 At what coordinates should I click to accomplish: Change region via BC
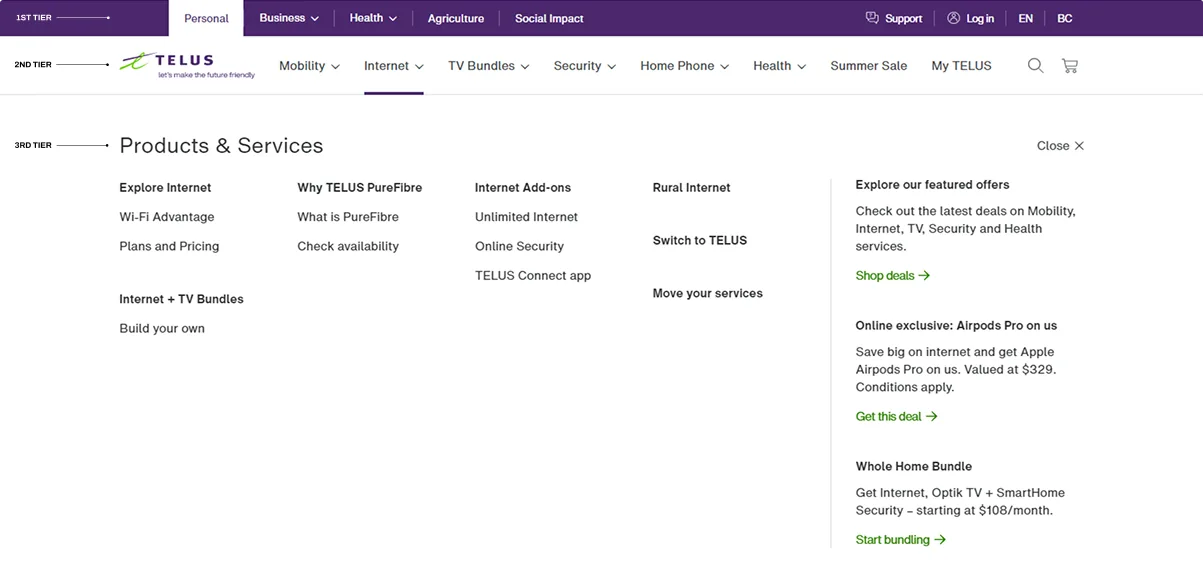pos(1065,18)
